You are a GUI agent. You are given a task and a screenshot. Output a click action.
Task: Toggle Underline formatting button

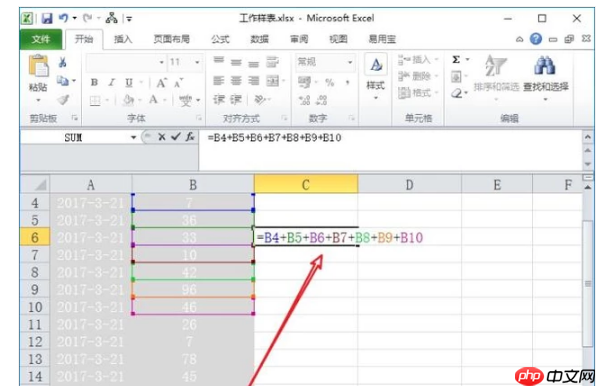[x=129, y=82]
